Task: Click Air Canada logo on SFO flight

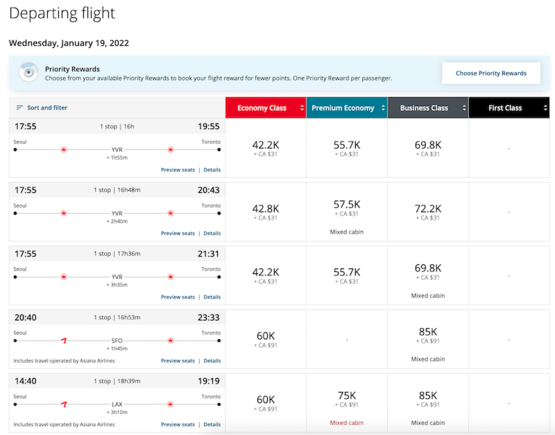Action: point(170,340)
